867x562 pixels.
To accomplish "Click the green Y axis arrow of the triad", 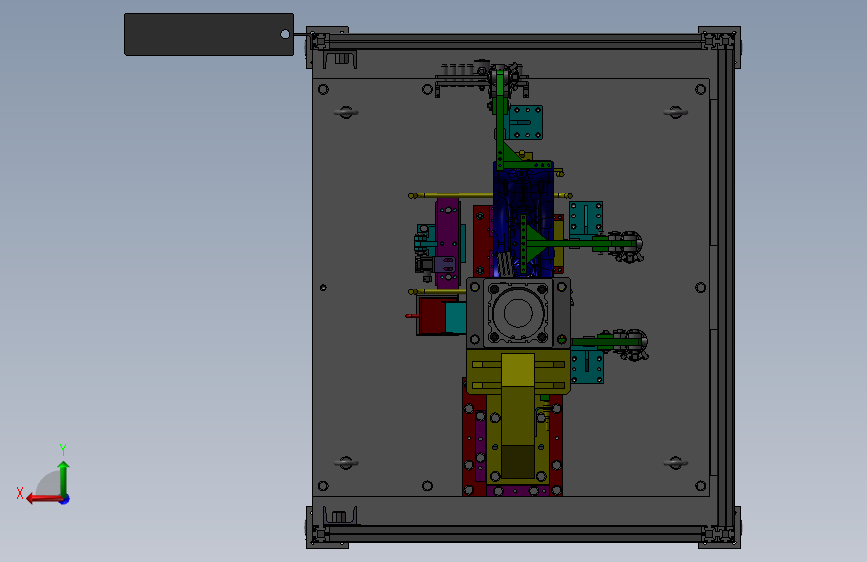I will [64, 478].
